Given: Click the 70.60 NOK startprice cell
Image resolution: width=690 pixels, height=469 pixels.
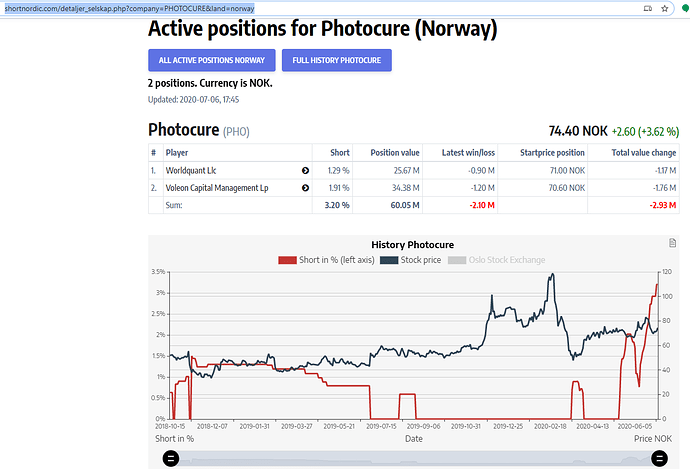Looking at the screenshot, I should tap(567, 188).
